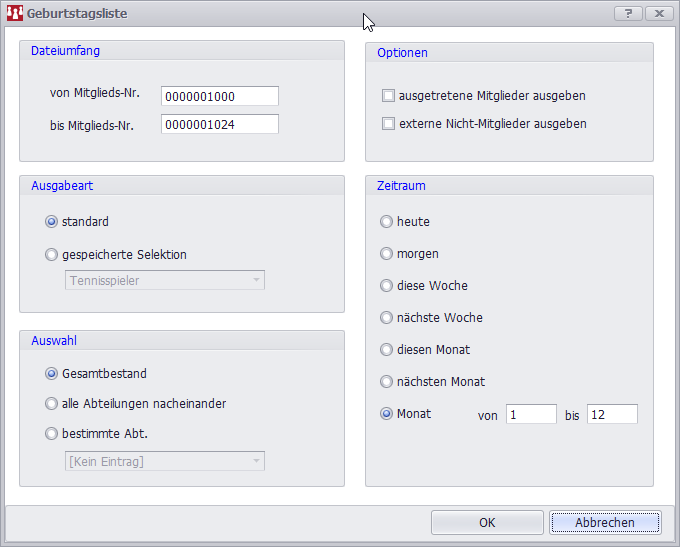Check 'externe Nicht-Mitglieder ausgeben' option
Image resolution: width=680 pixels, height=547 pixels.
coord(388,124)
